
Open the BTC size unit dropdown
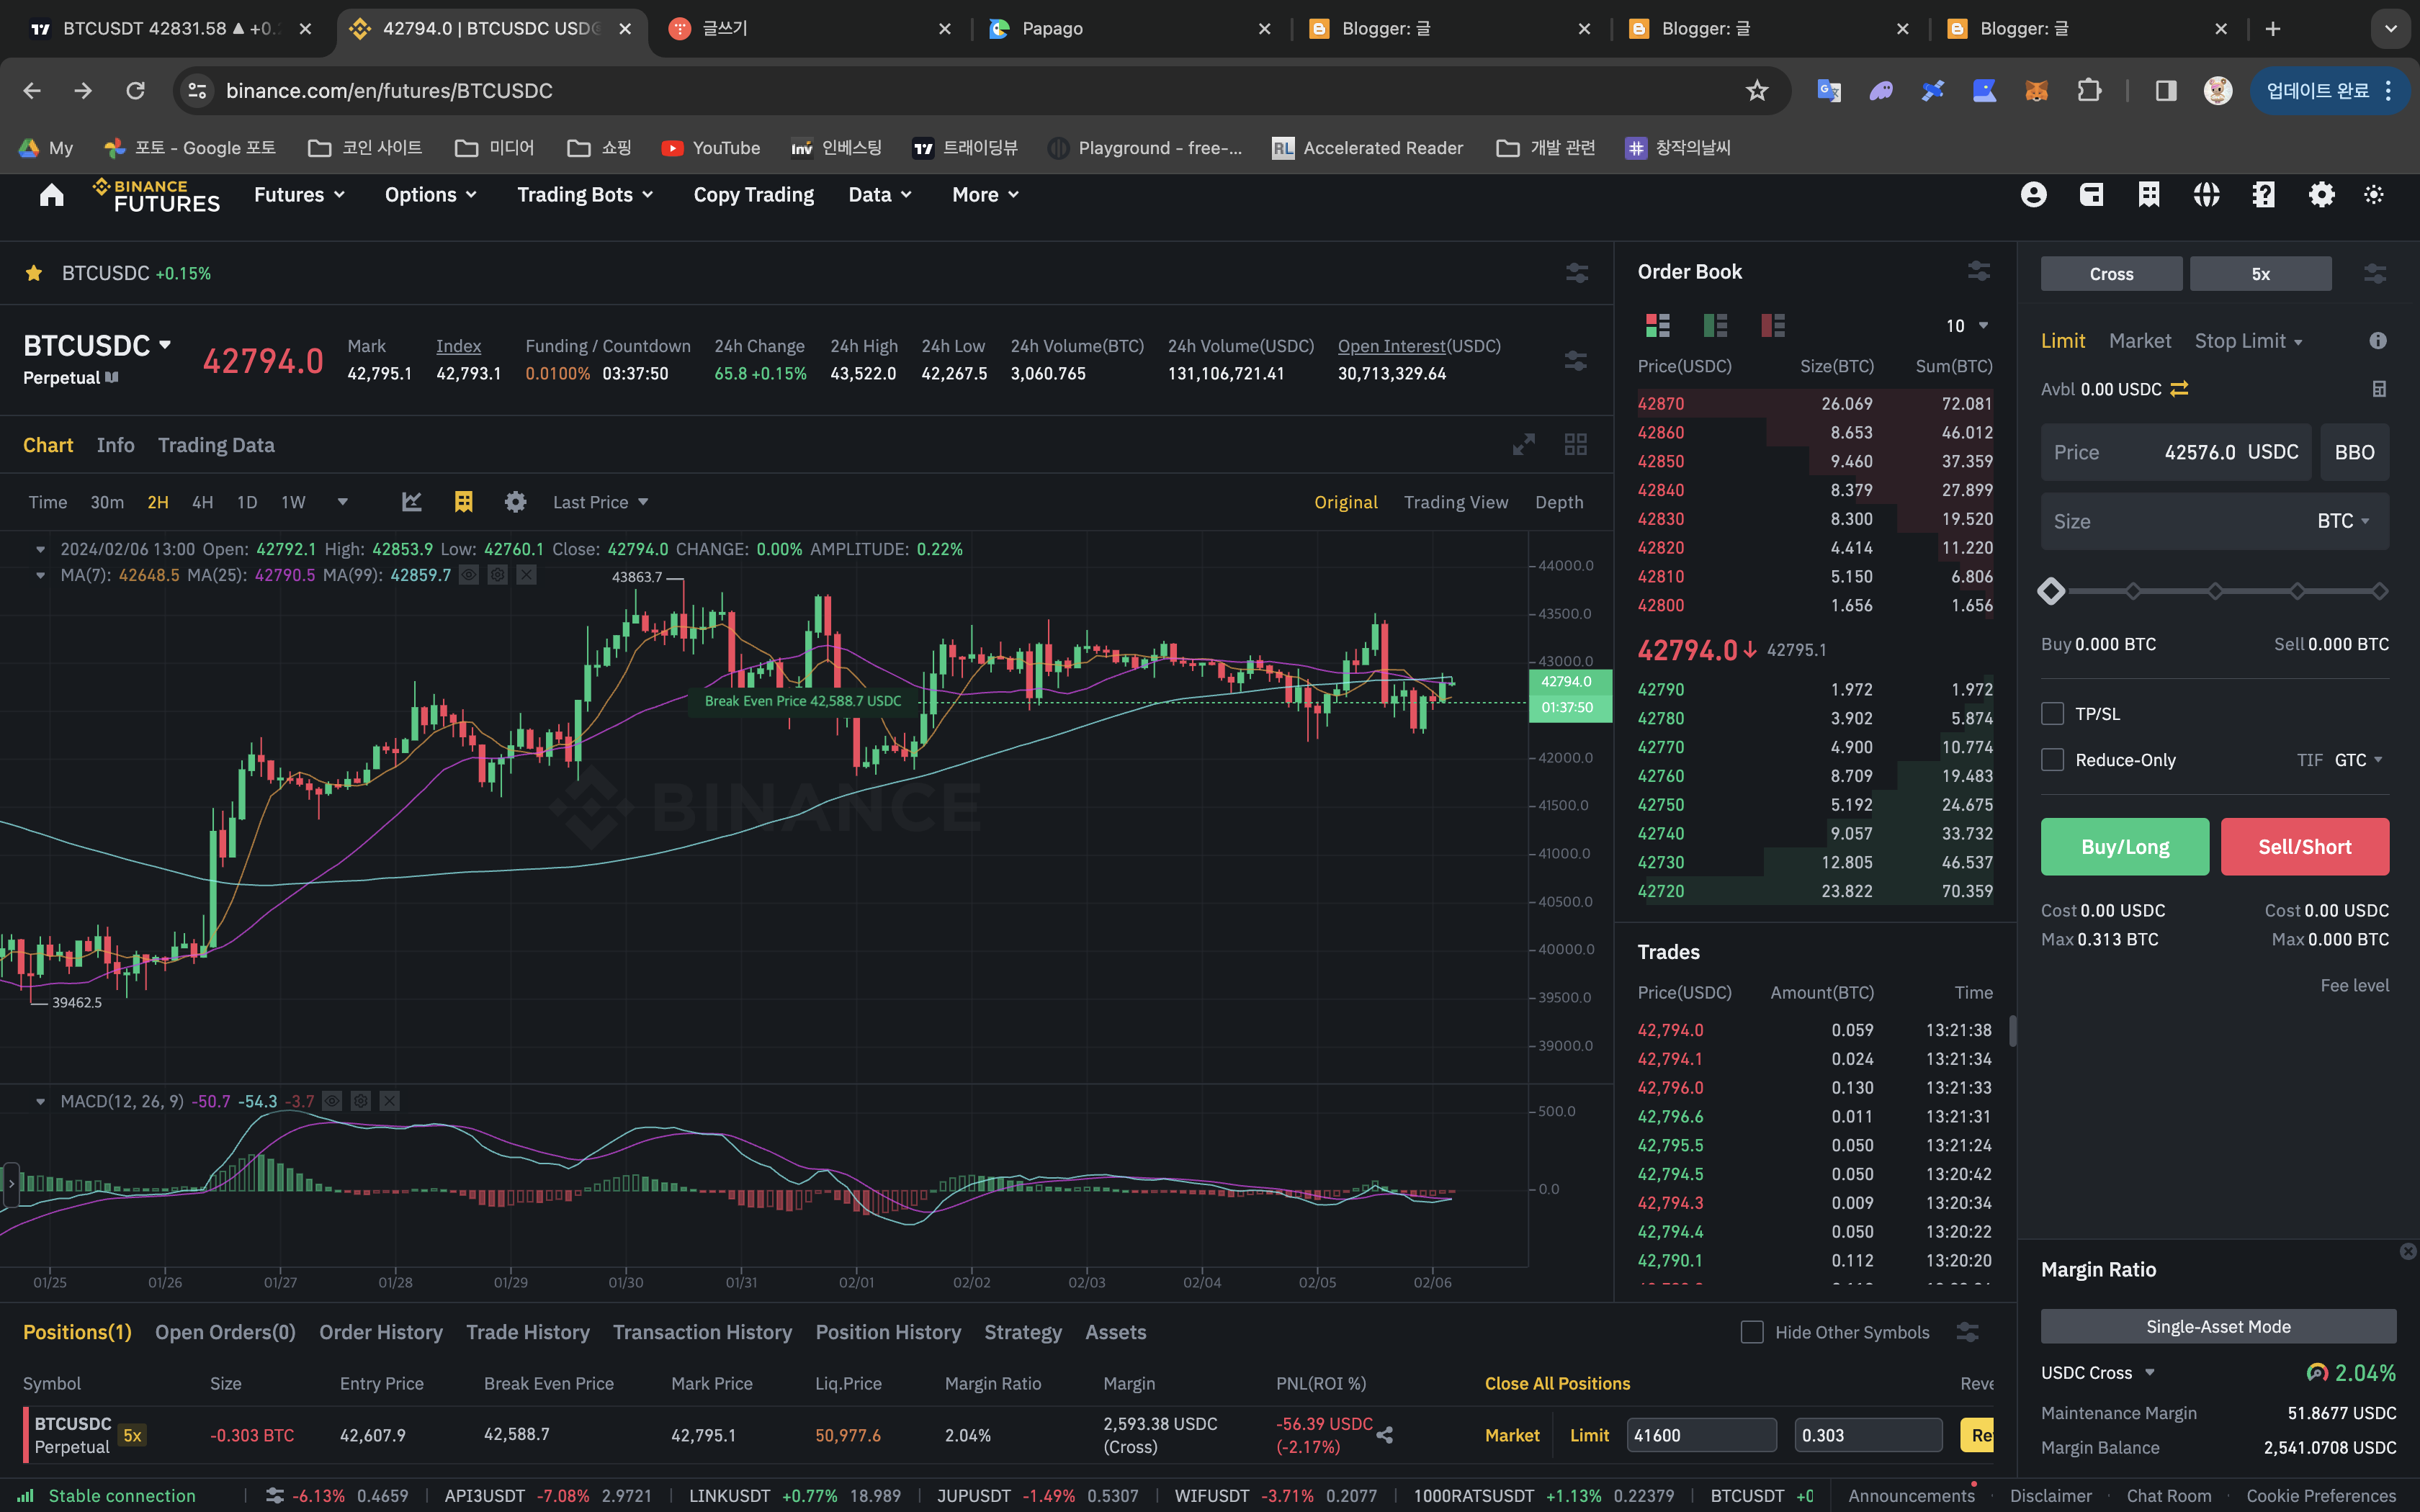click(2343, 521)
